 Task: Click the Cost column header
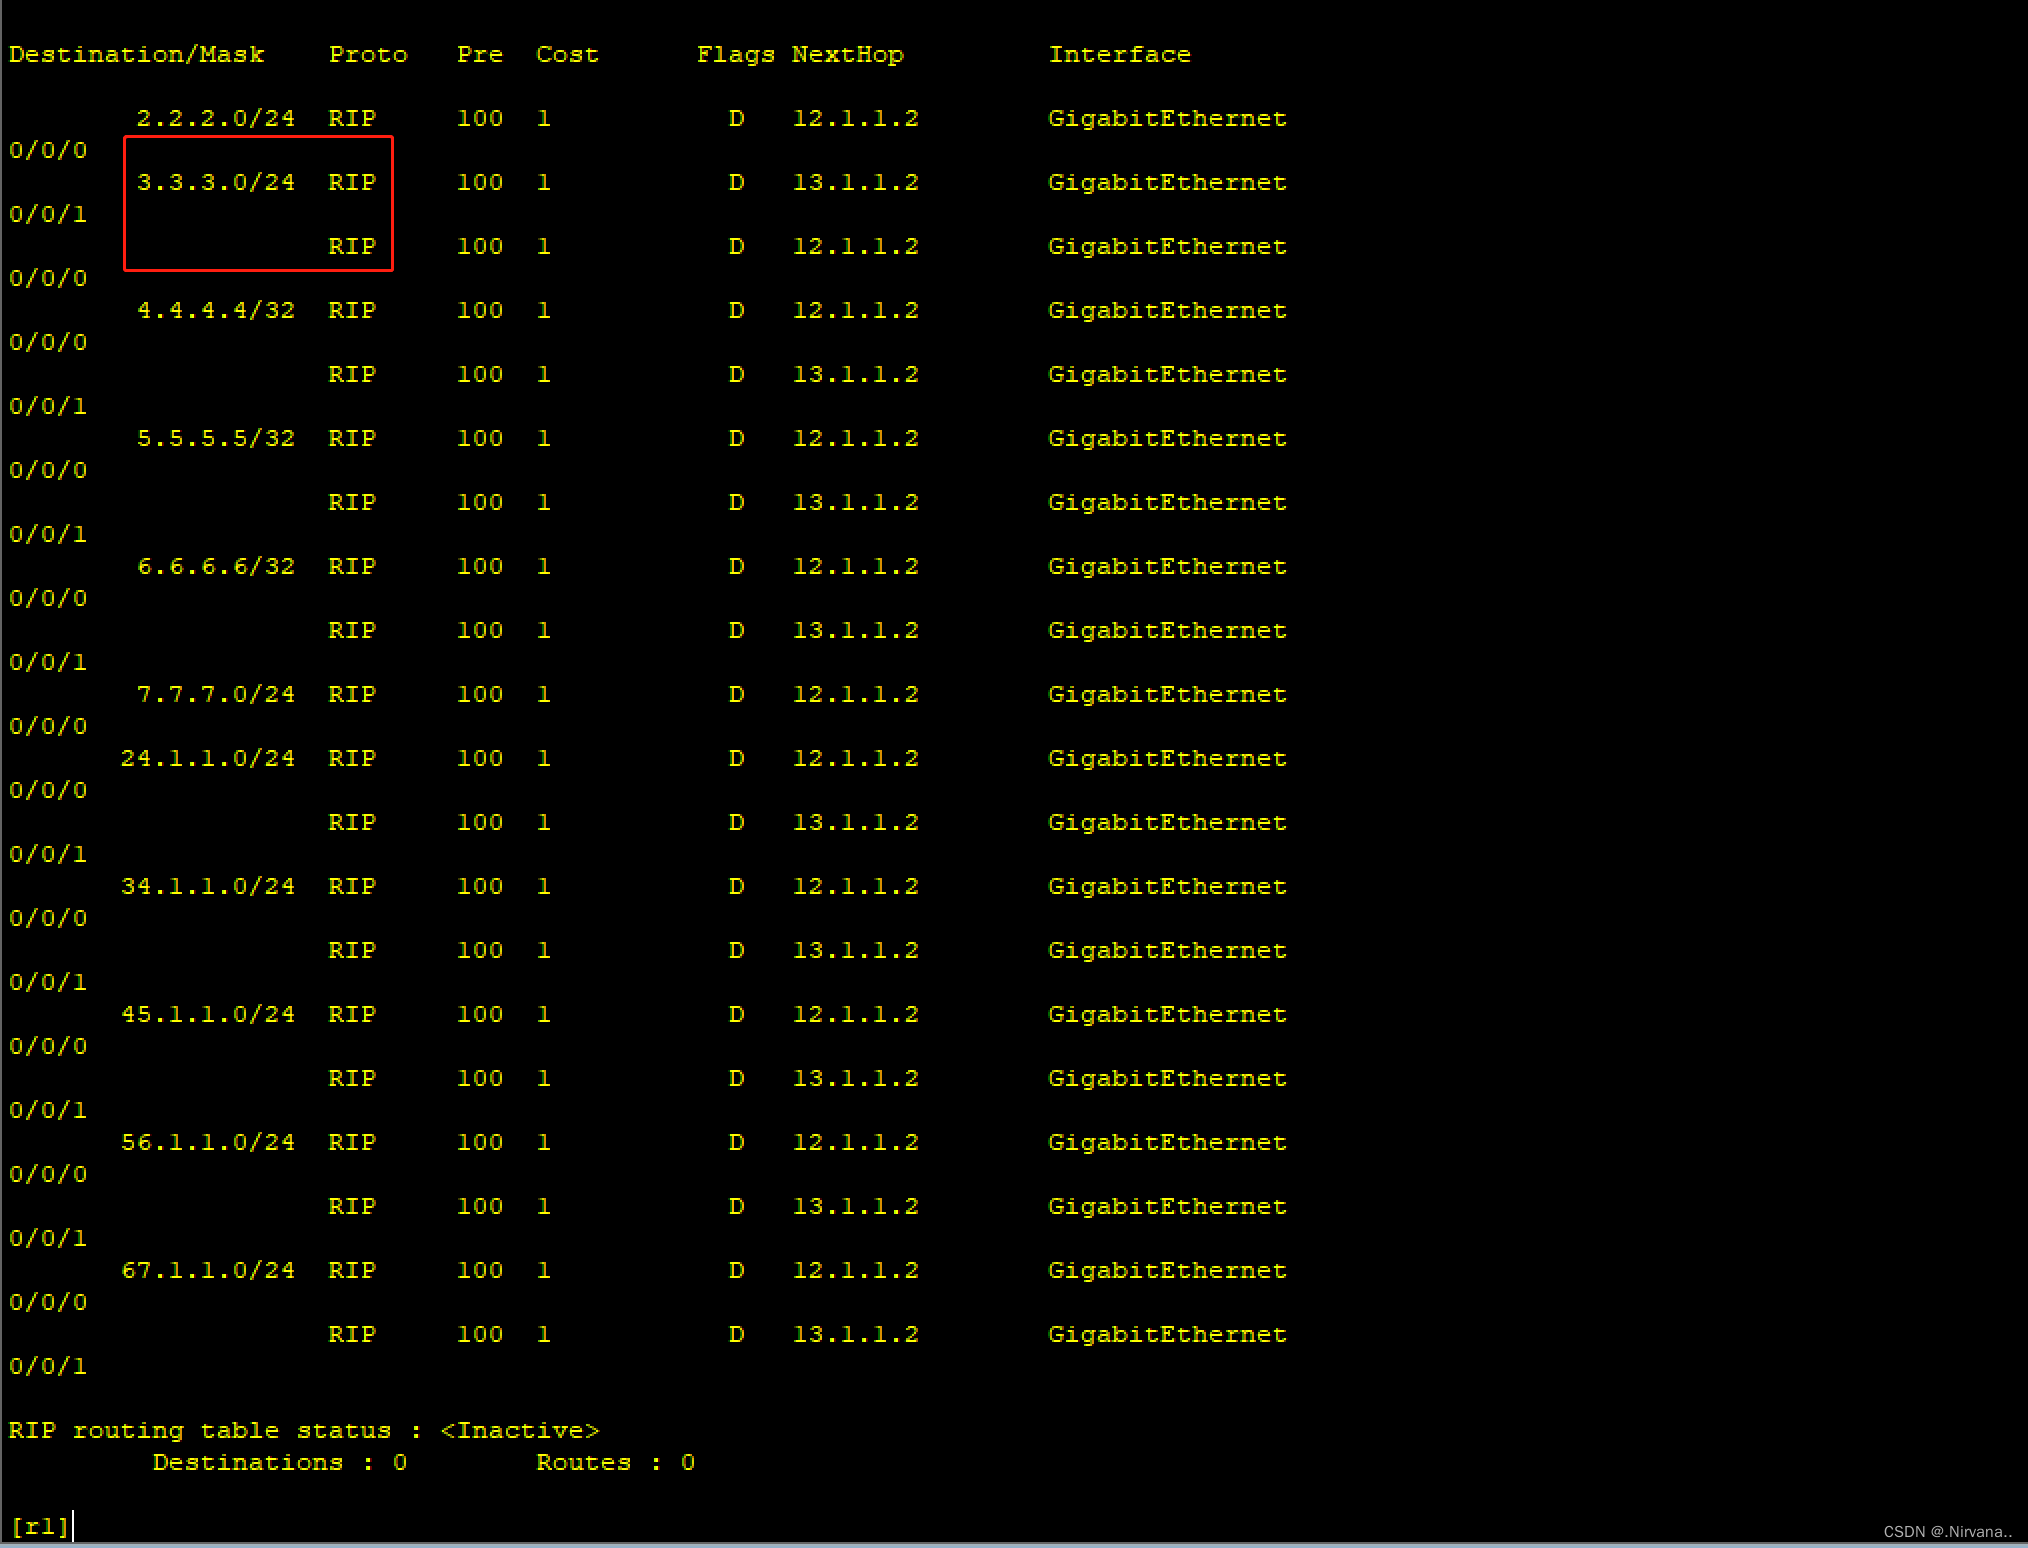pyautogui.click(x=567, y=55)
